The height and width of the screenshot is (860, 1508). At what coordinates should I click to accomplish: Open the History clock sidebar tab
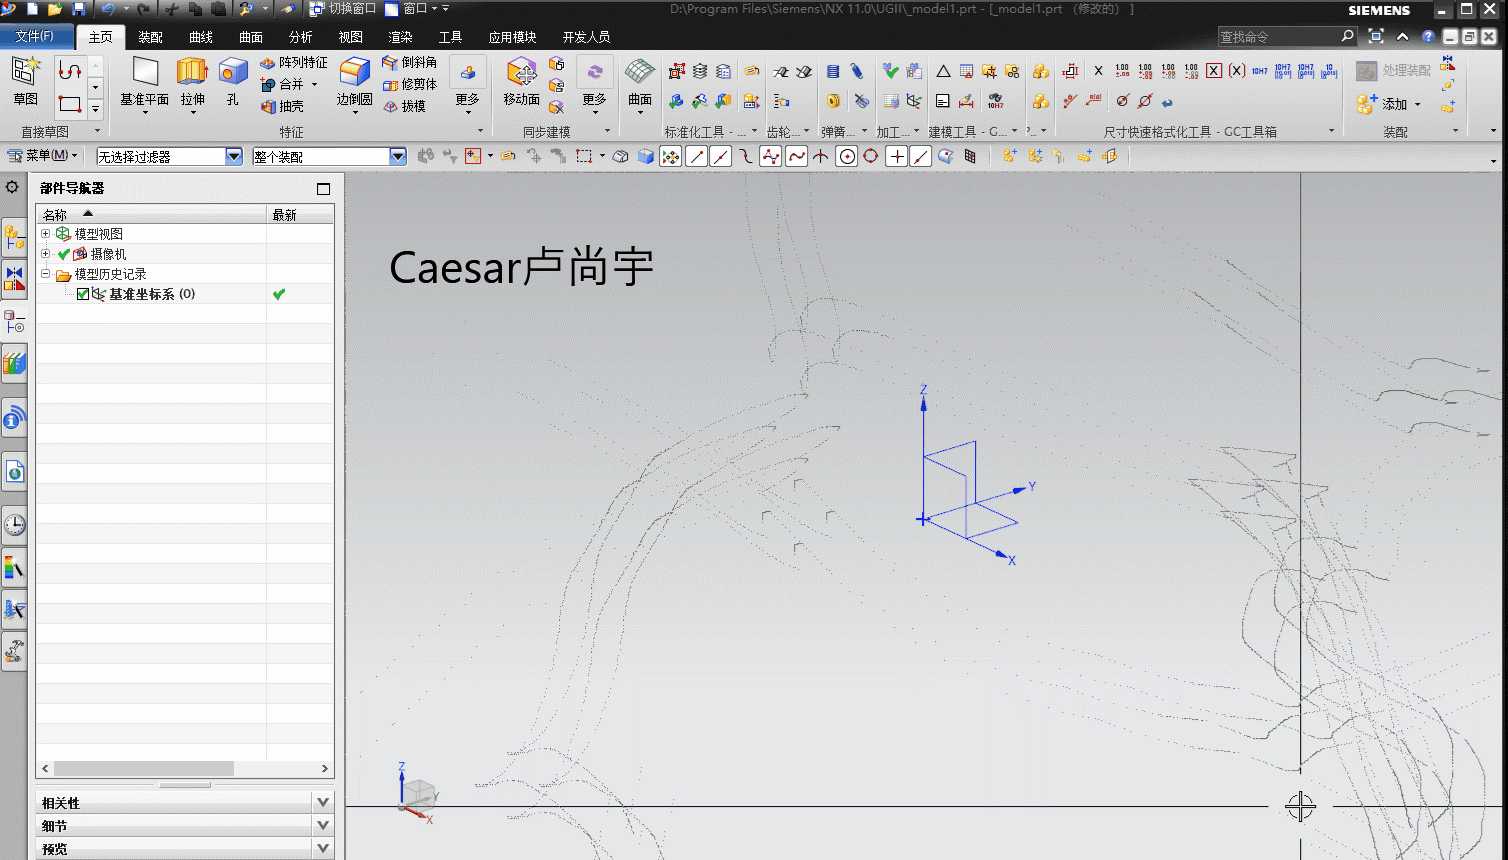(14, 525)
